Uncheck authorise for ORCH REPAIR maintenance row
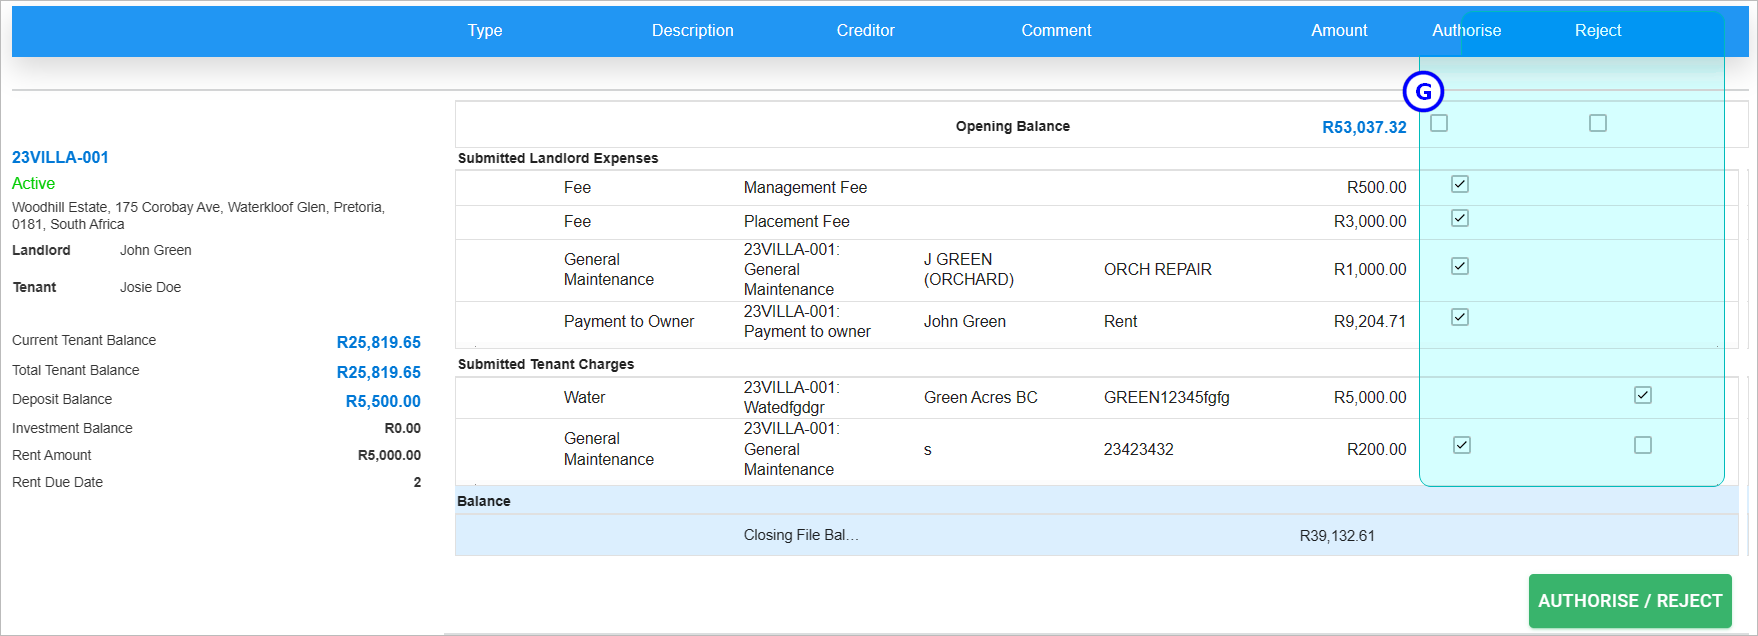This screenshot has height=636, width=1758. coord(1460,266)
